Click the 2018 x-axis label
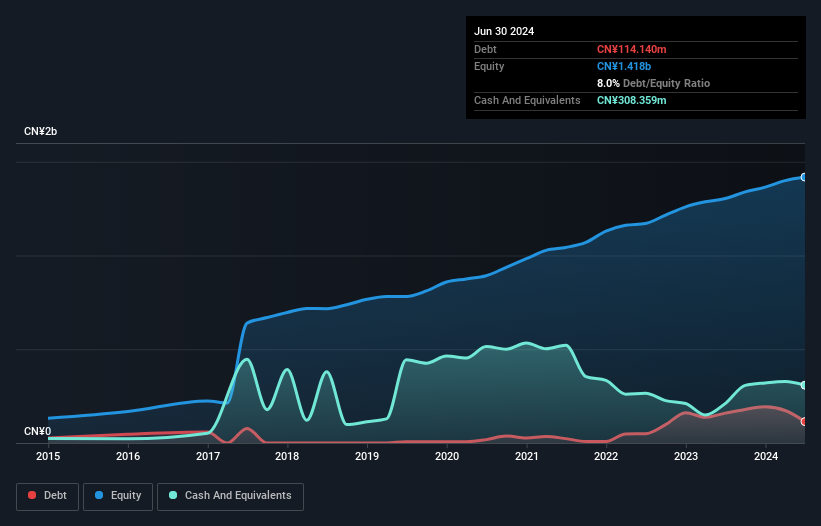This screenshot has height=526, width=821. 287,456
